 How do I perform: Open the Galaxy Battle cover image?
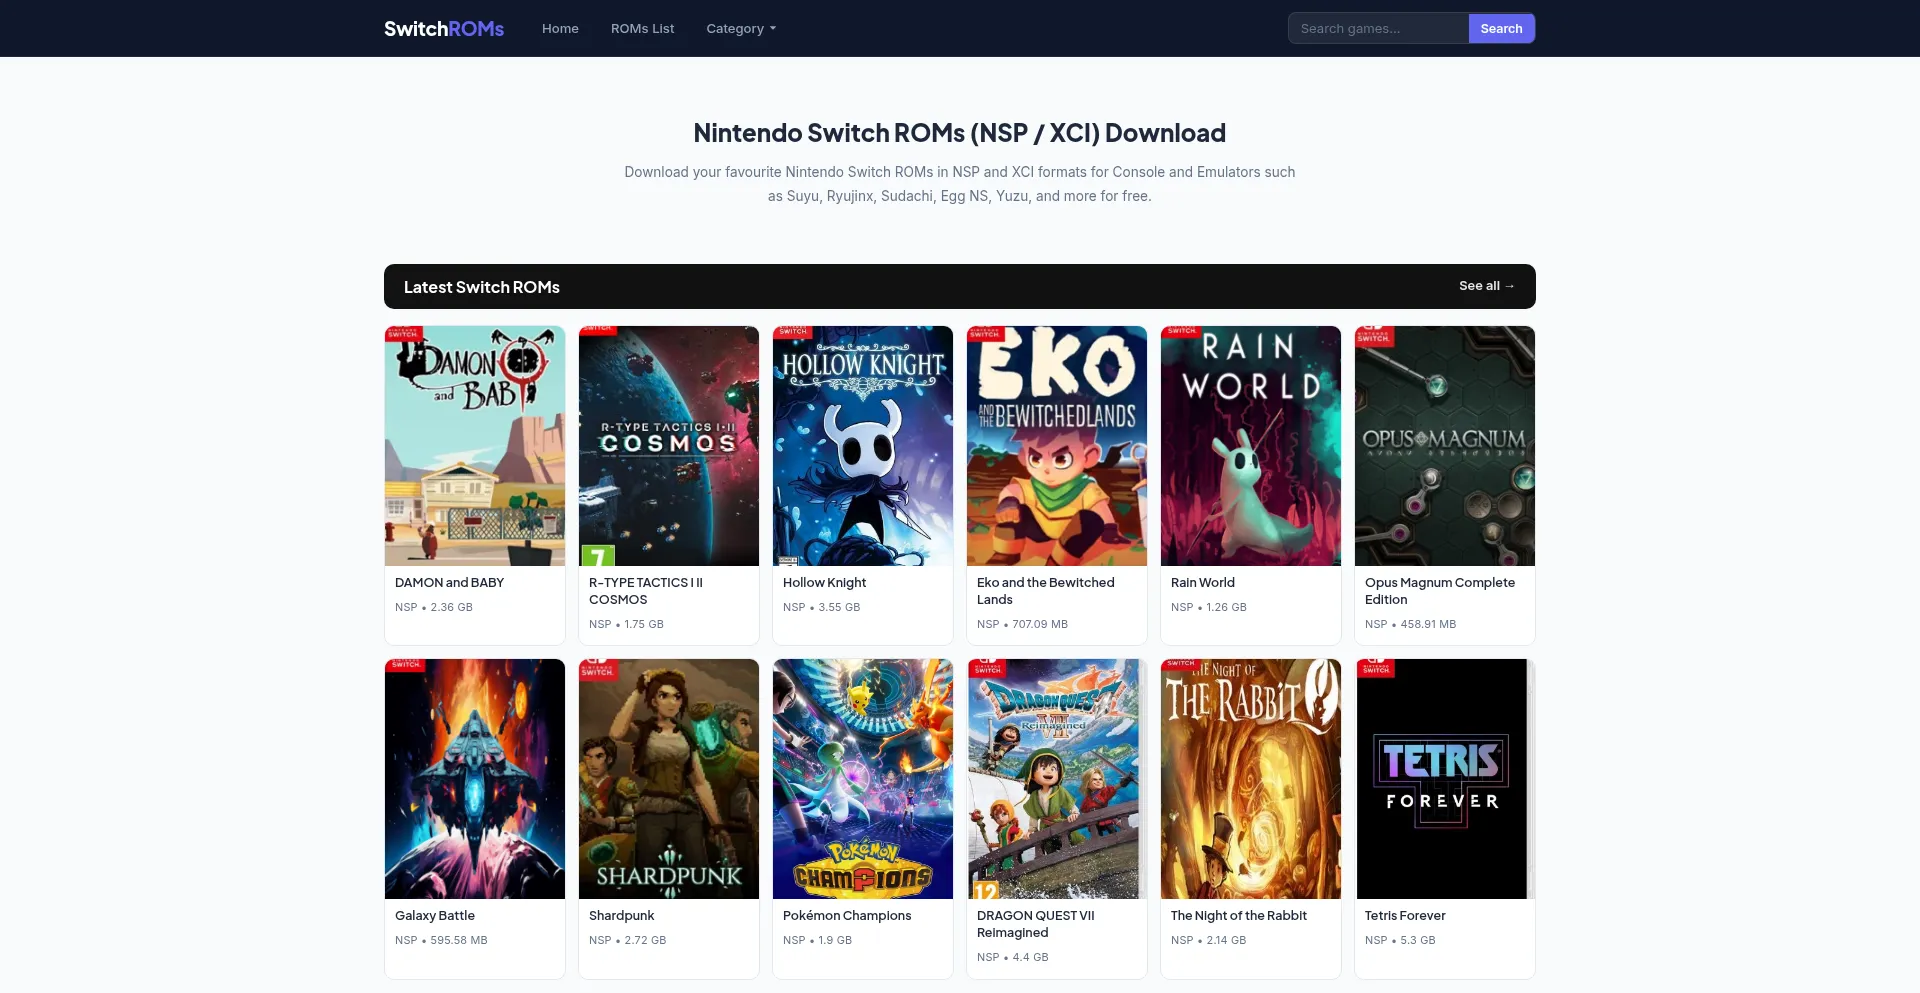475,779
